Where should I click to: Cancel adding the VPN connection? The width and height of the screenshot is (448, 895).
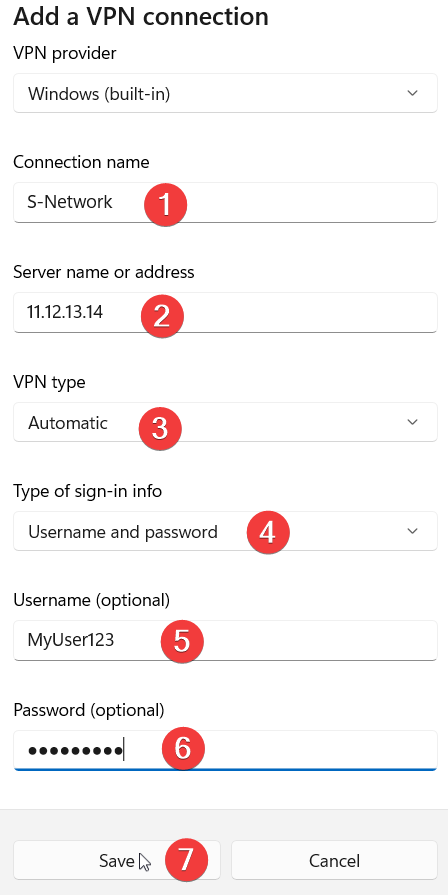pyautogui.click(x=334, y=860)
